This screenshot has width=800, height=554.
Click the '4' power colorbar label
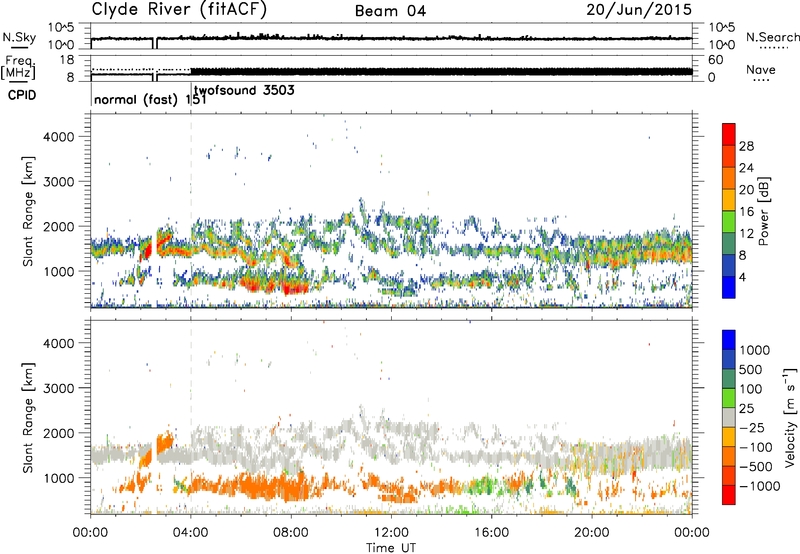pos(743,277)
